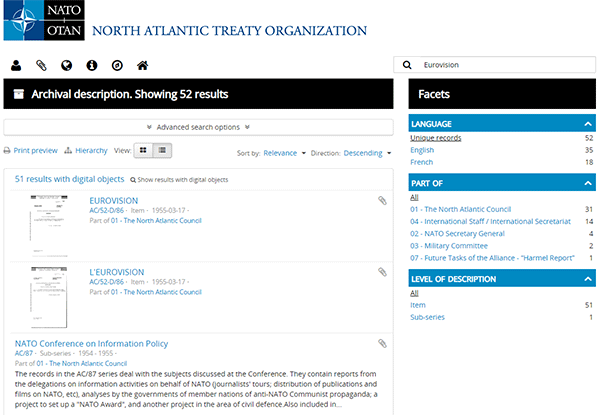
Task: Open the quick links info icon
Action: click(92, 65)
